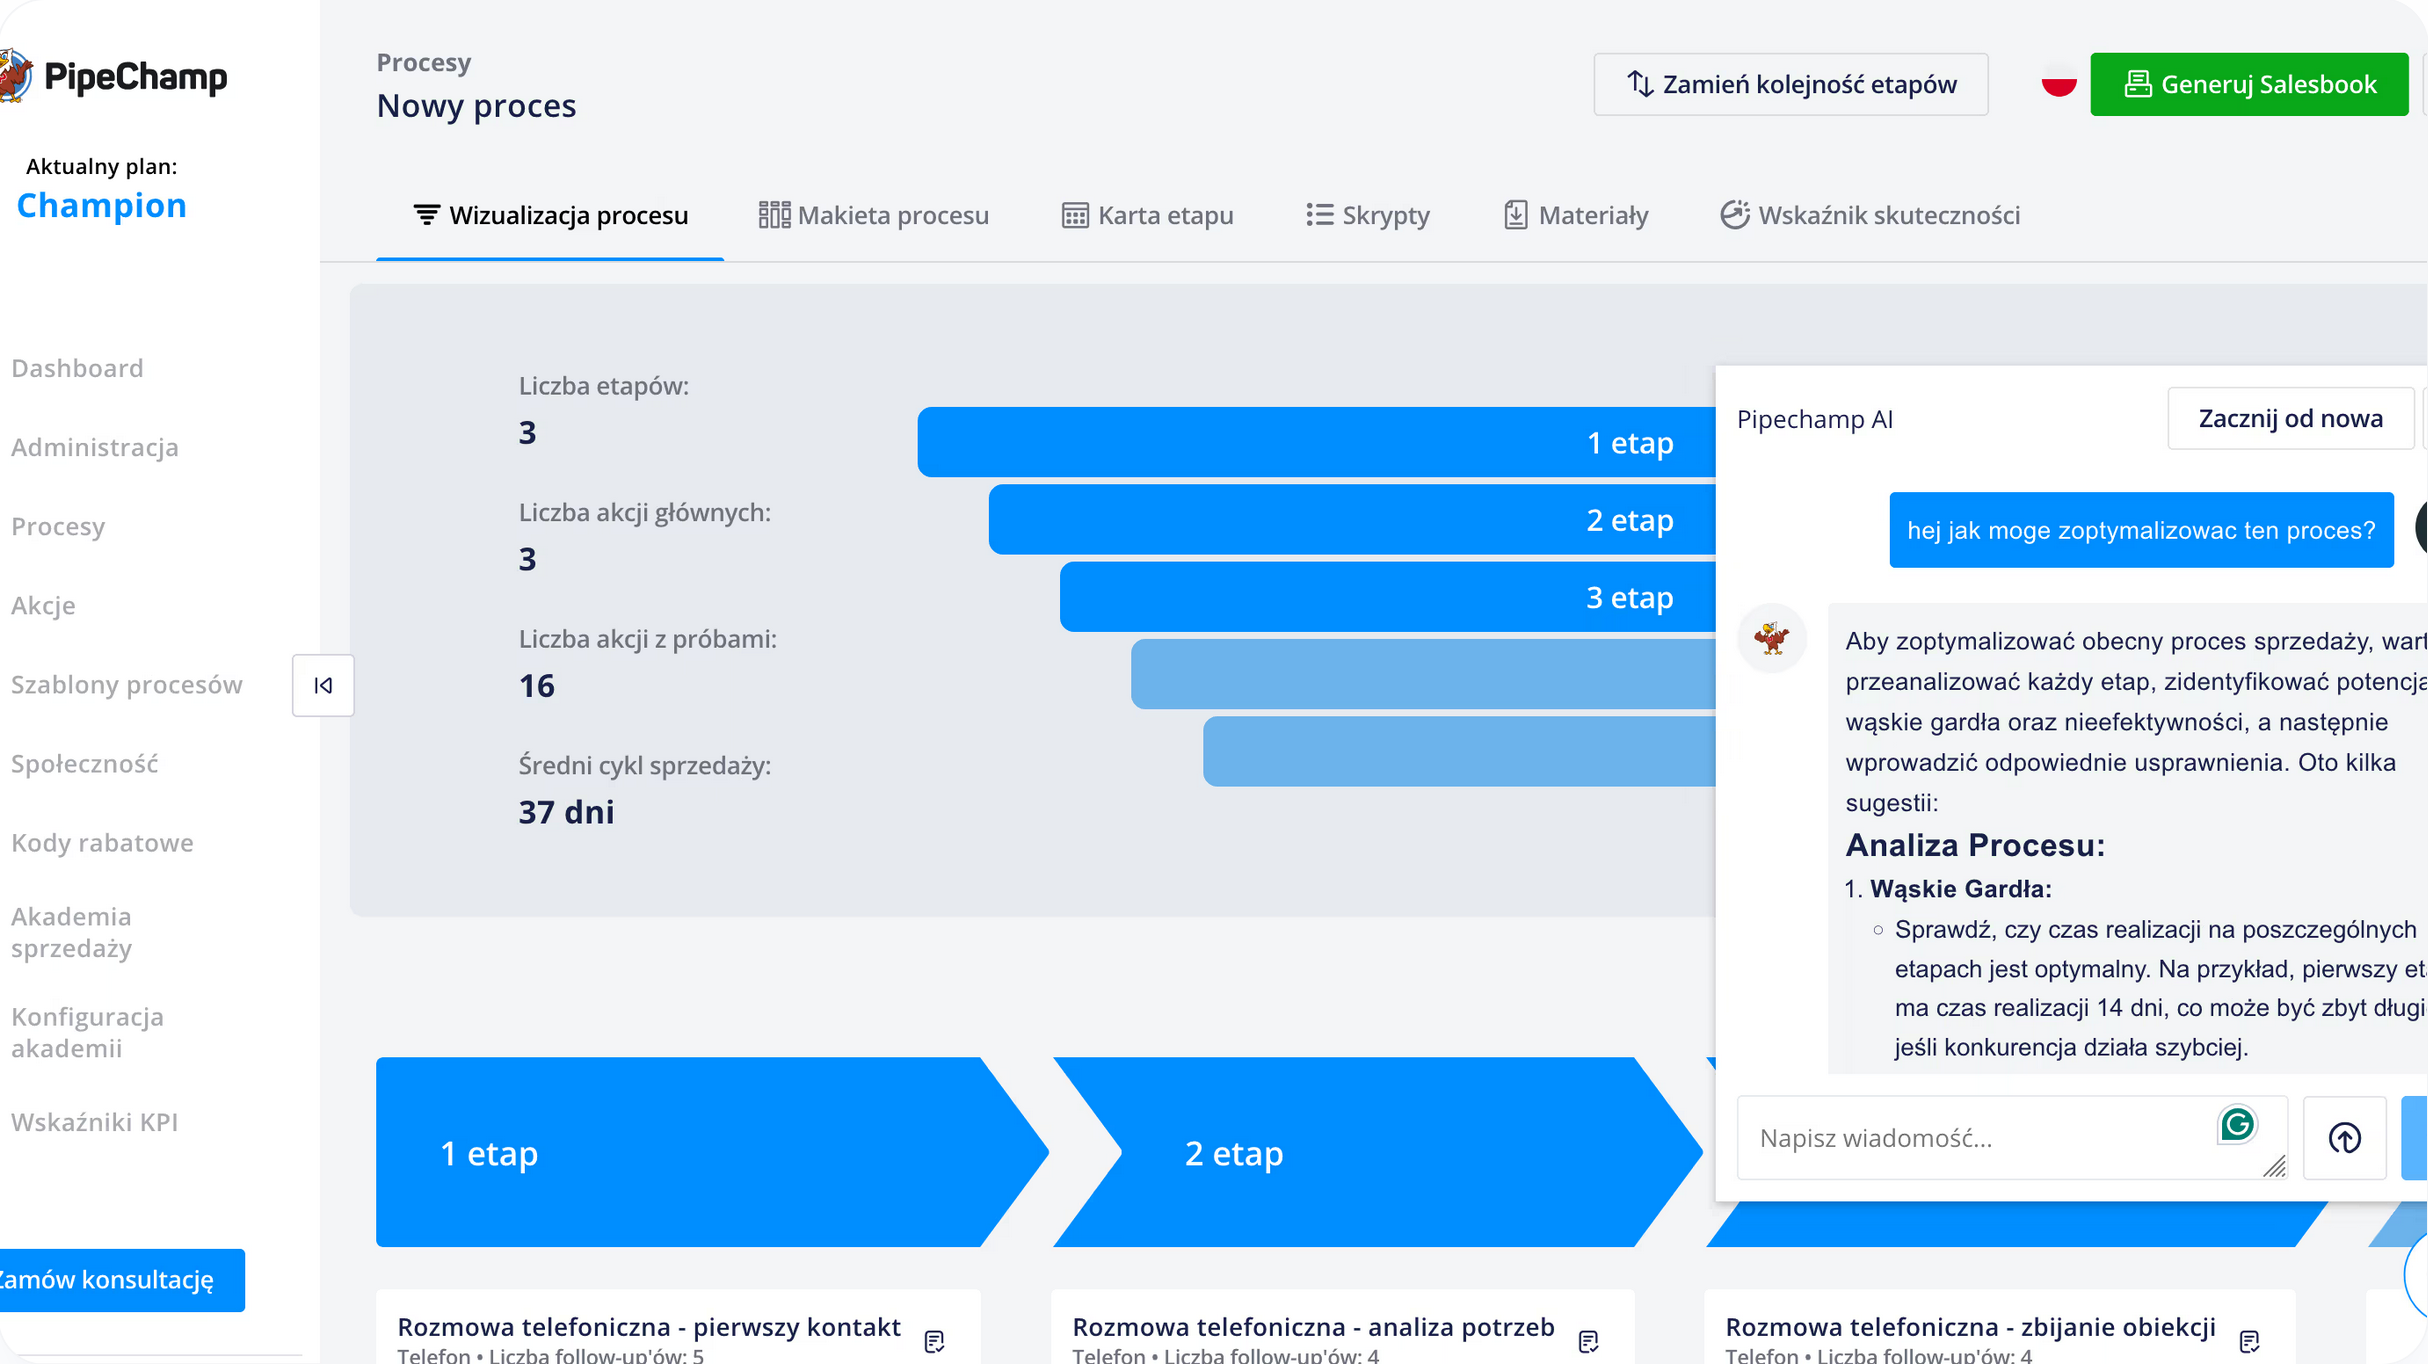Click the Liczba akcji z próbami value 16
The height and width of the screenshot is (1364, 2428).
536,686
